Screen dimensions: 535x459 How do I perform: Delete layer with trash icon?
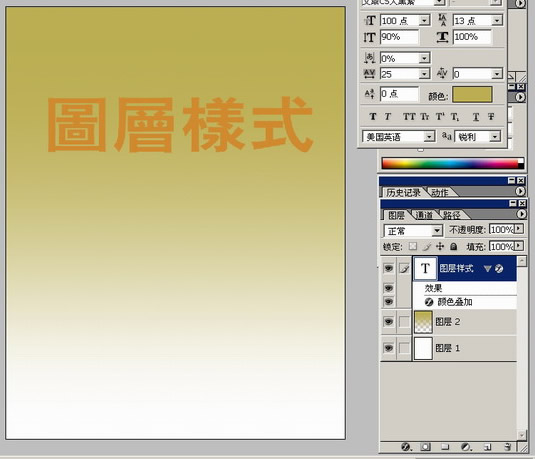pyautogui.click(x=508, y=447)
